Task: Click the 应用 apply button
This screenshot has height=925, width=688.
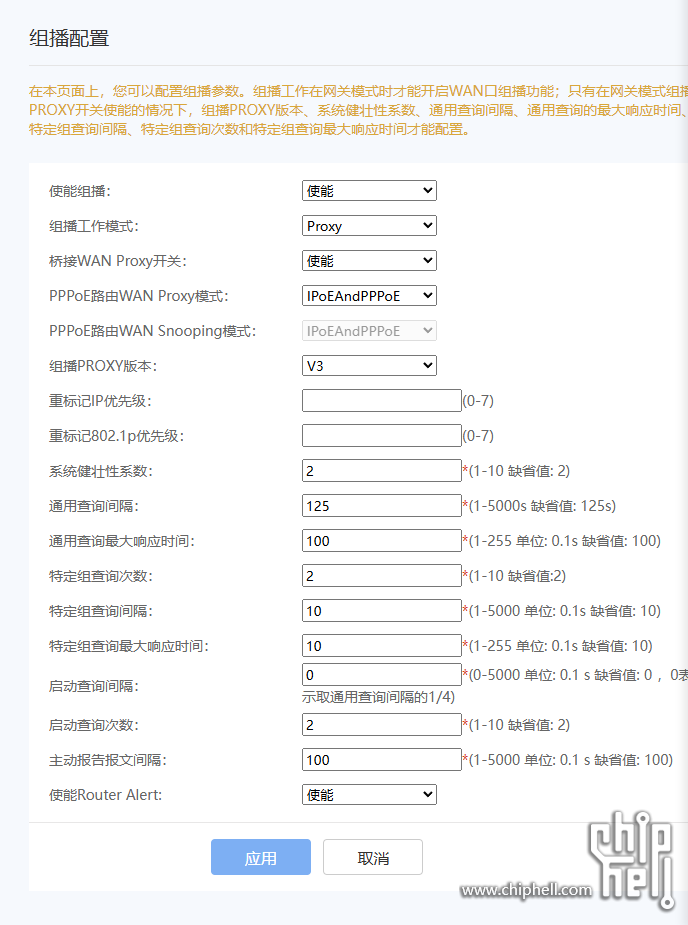Action: tap(261, 857)
